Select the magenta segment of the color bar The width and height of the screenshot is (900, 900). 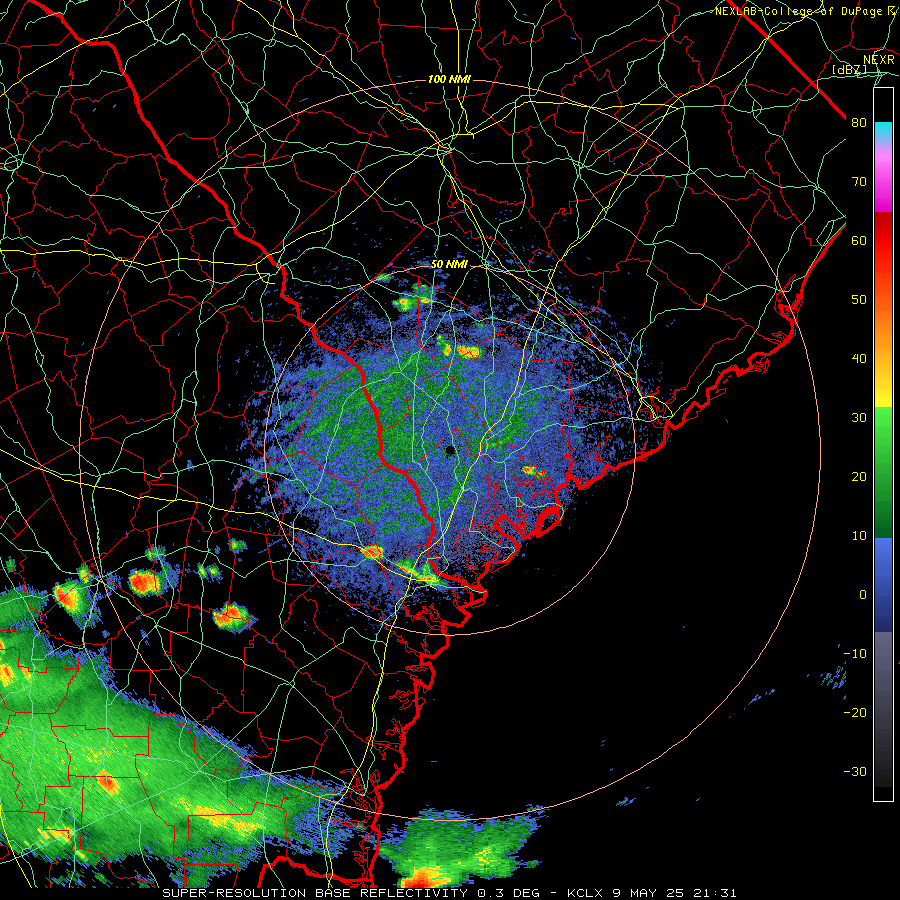[x=883, y=184]
